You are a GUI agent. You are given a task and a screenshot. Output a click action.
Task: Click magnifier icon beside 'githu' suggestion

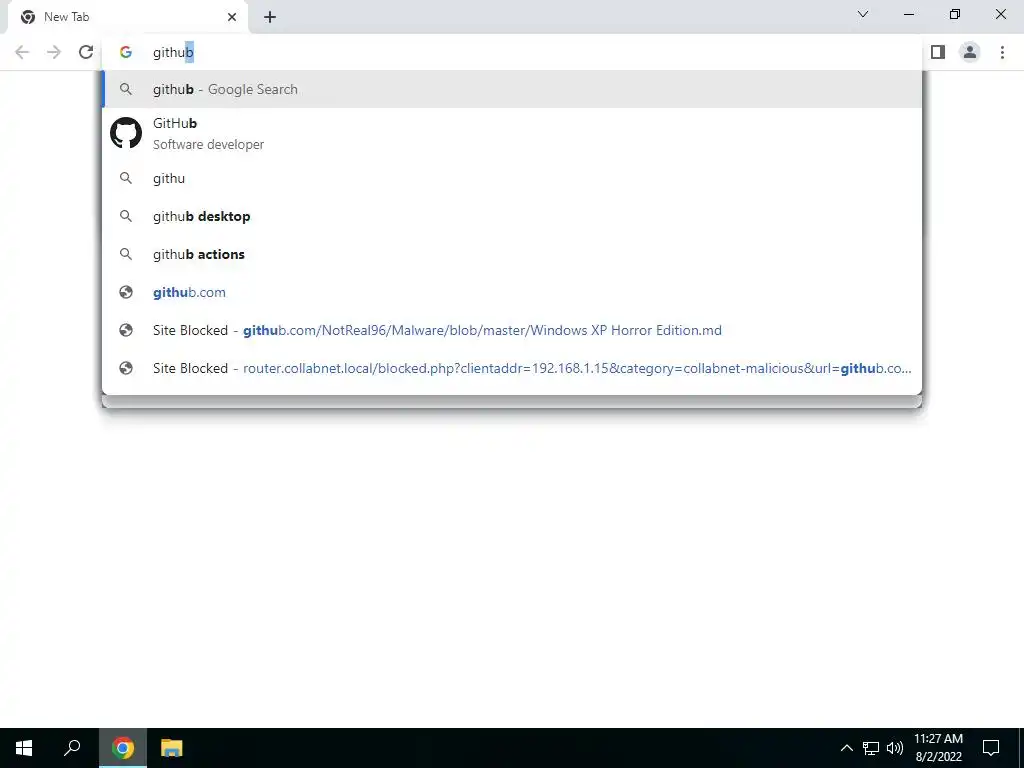(x=126, y=178)
